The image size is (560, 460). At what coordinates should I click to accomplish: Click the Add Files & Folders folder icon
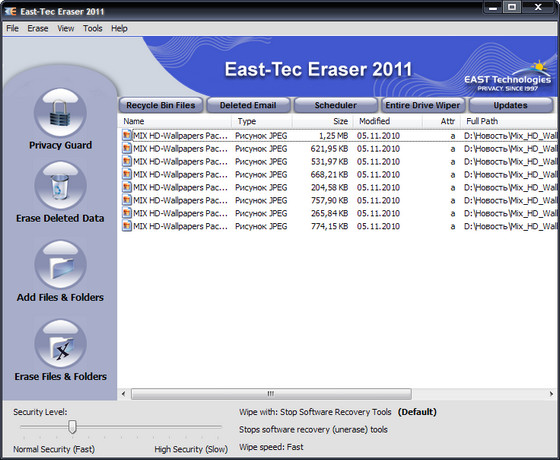click(60, 265)
